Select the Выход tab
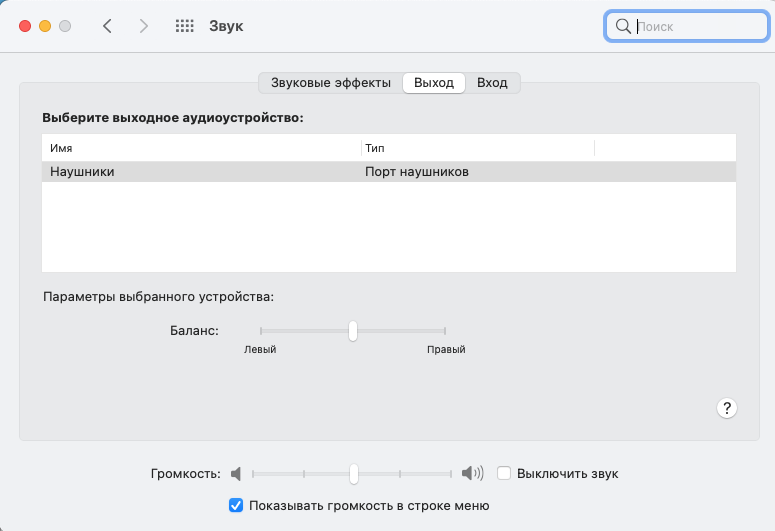The height and width of the screenshot is (531, 775). click(x=434, y=83)
